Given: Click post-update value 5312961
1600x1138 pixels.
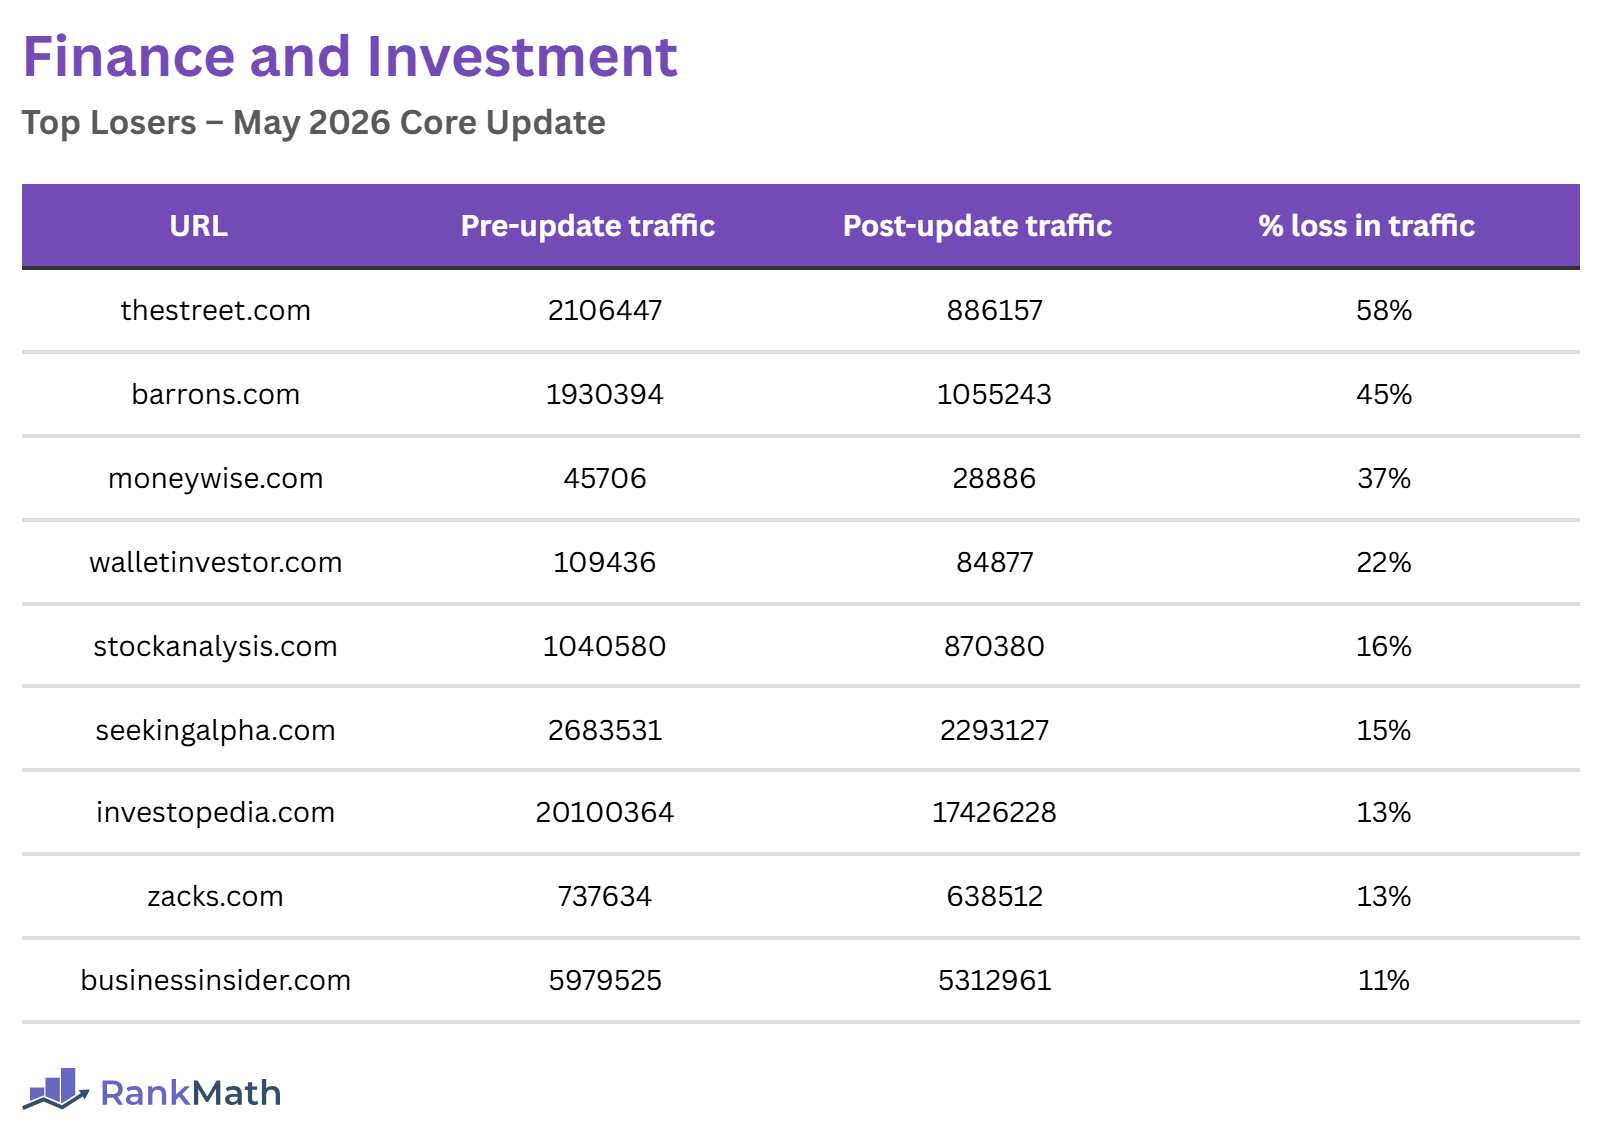Looking at the screenshot, I should point(995,980).
